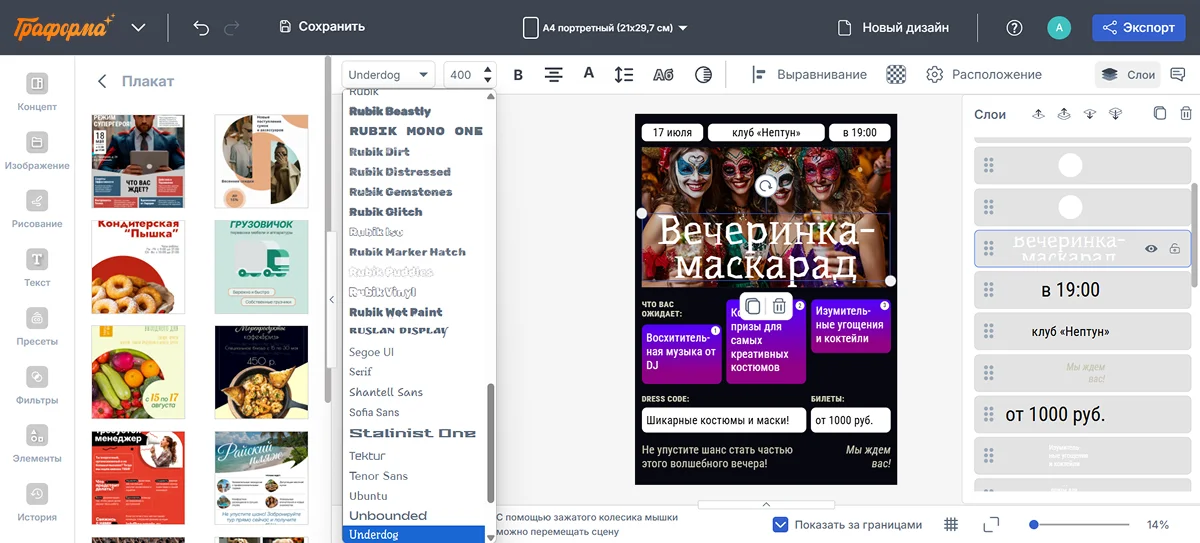
Task: Open the Underdog font family dropdown
Action: click(388, 74)
